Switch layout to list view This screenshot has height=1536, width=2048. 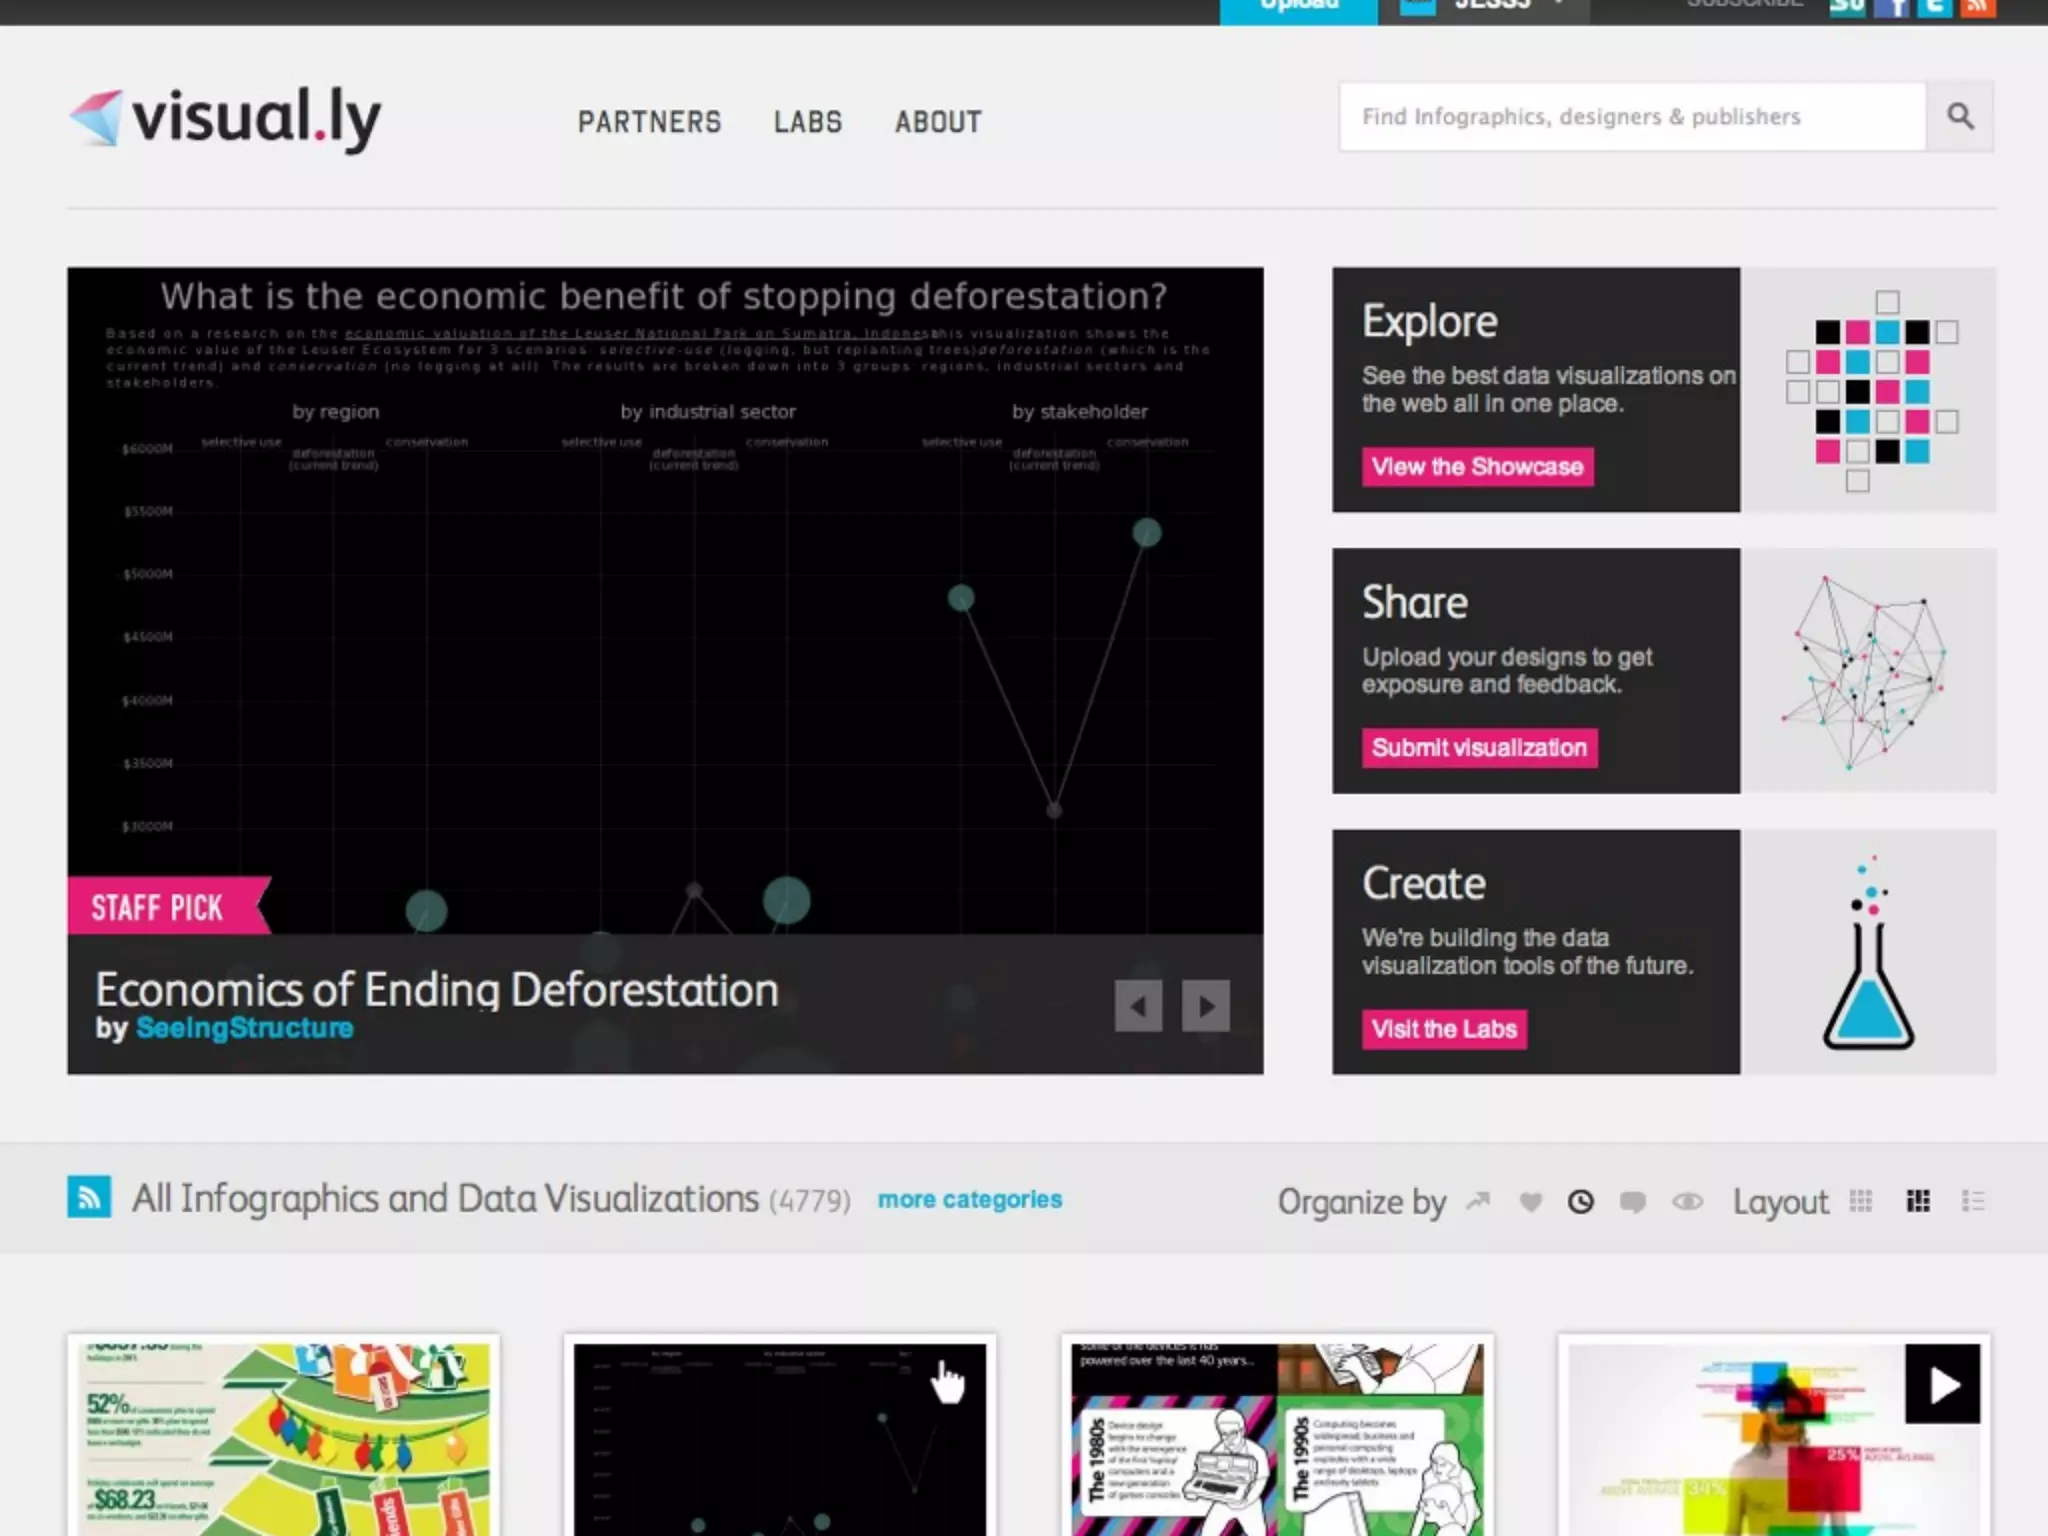(1973, 1201)
